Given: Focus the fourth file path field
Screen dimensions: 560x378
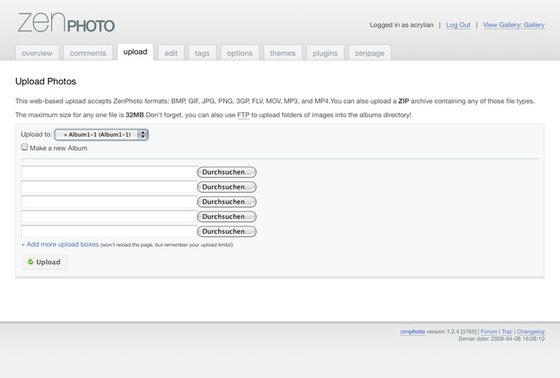Looking at the screenshot, I should point(109,217).
